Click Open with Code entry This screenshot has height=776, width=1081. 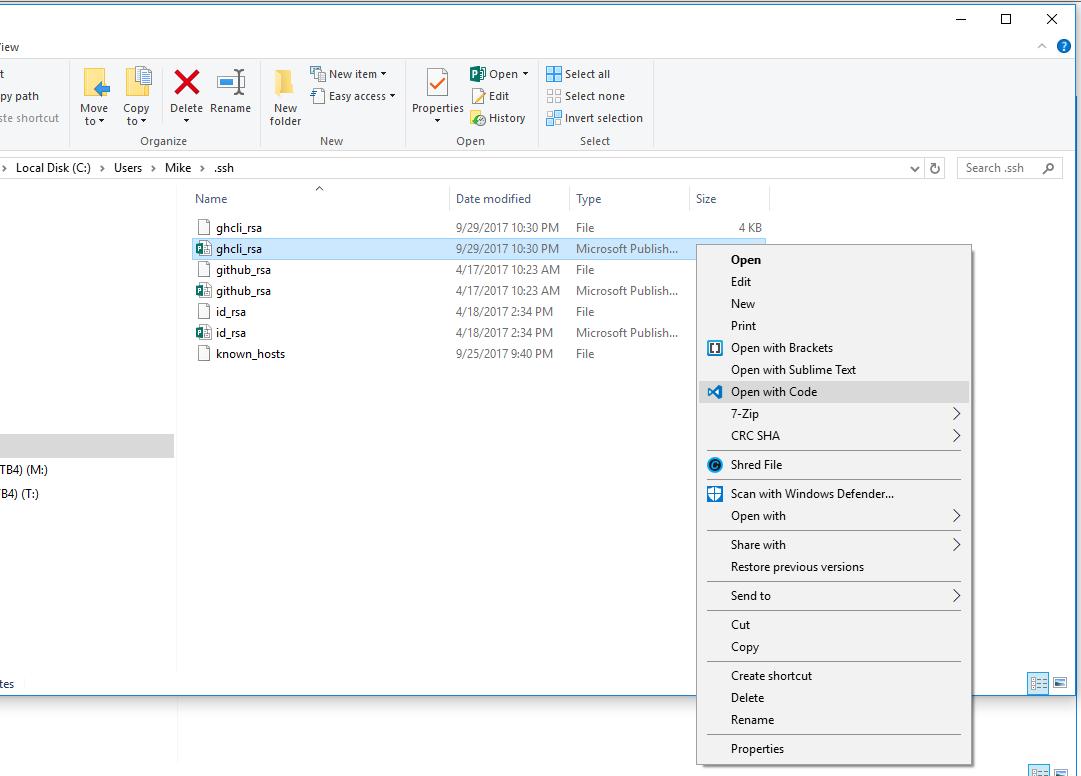[x=834, y=392]
